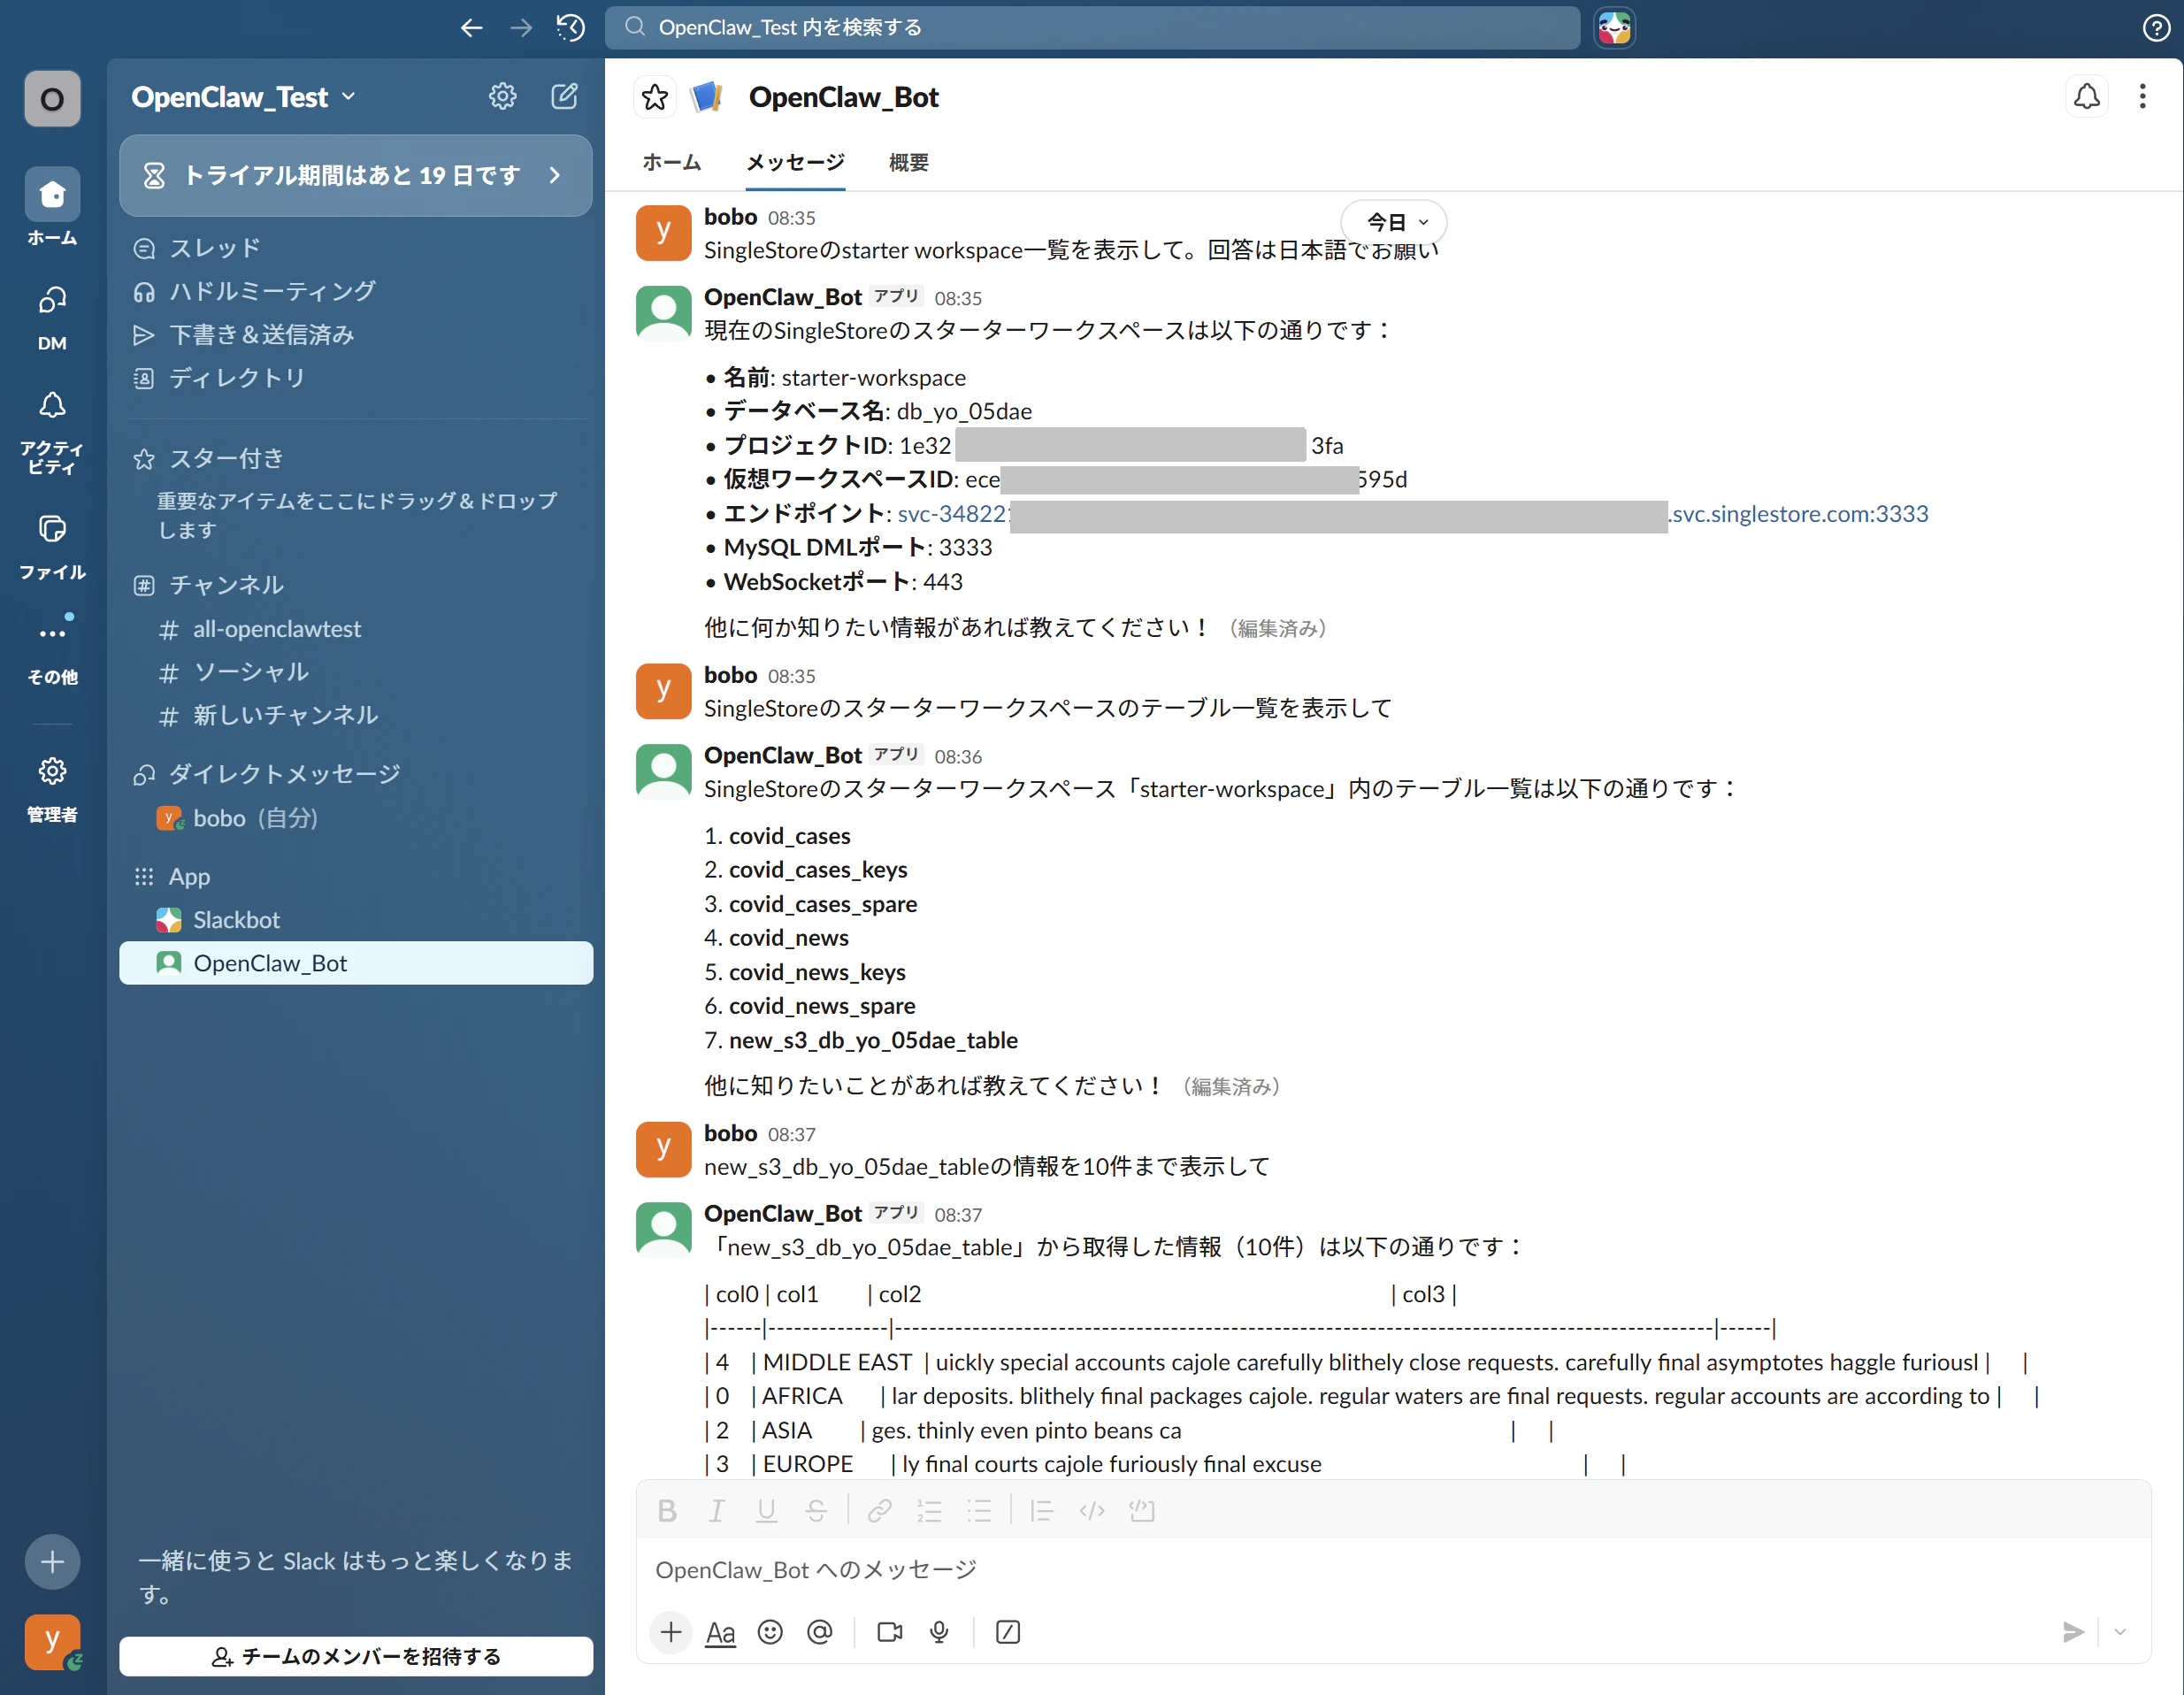Compose a new message with pencil icon
The image size is (2184, 1695).
click(565, 96)
